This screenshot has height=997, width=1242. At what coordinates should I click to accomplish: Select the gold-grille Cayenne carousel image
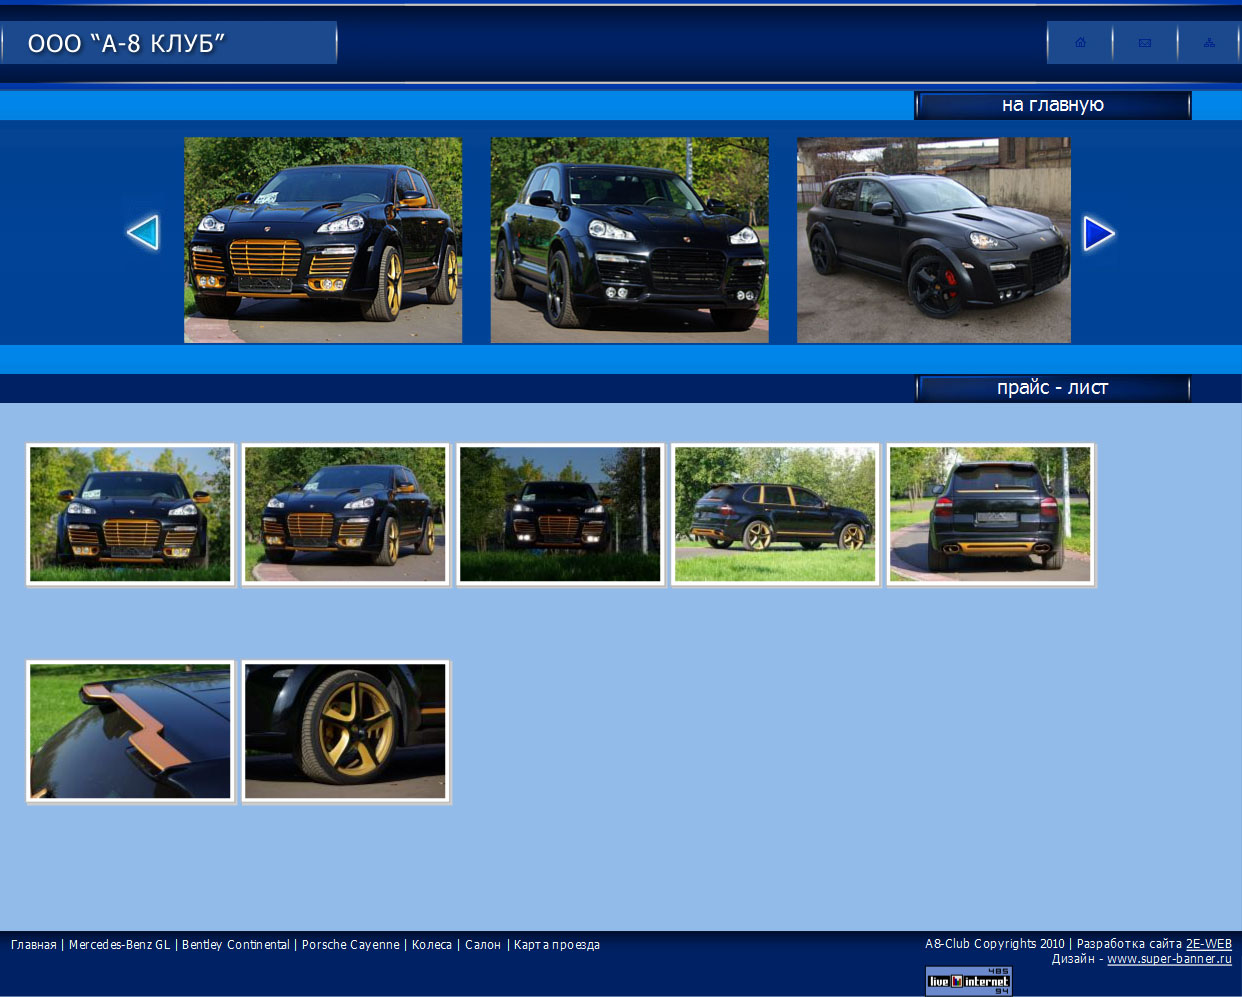(x=323, y=240)
